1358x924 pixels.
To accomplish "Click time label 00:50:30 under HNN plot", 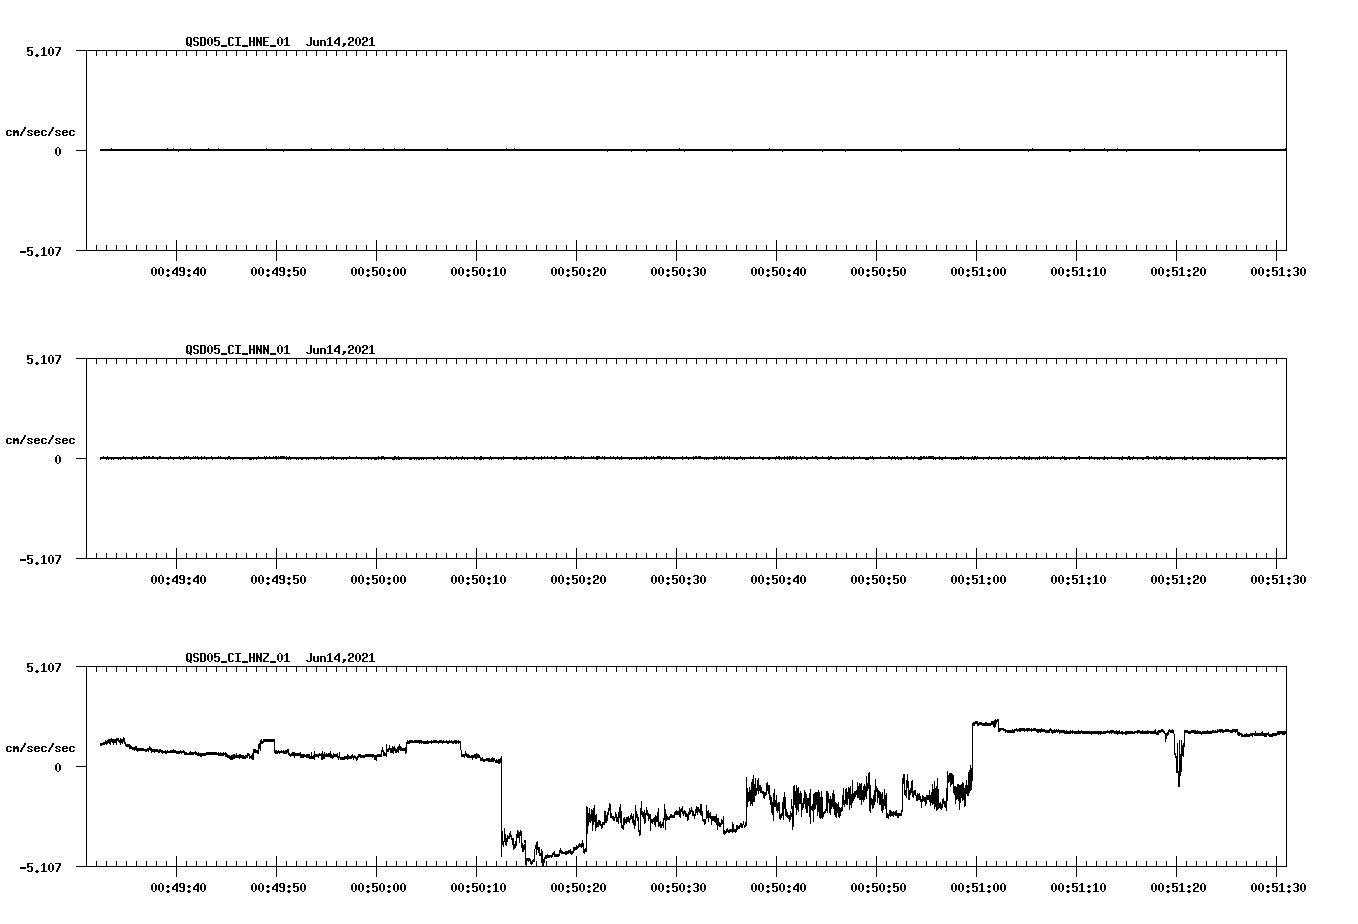I will pyautogui.click(x=679, y=579).
